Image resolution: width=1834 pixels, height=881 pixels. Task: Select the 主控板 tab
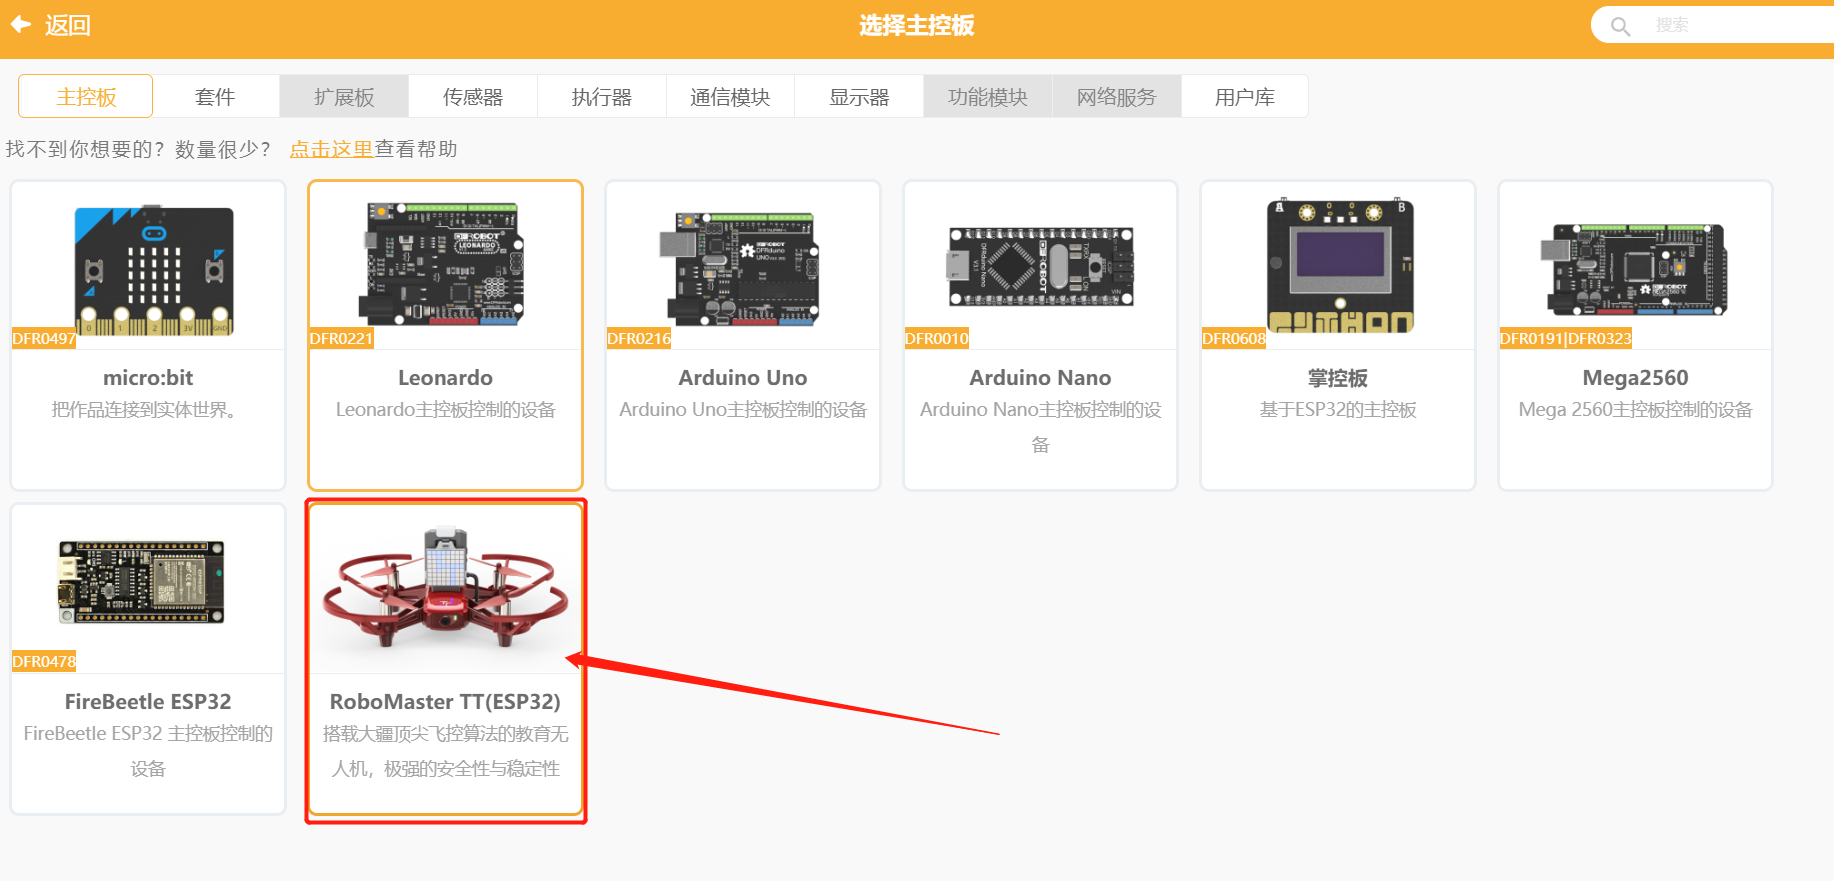tap(86, 97)
